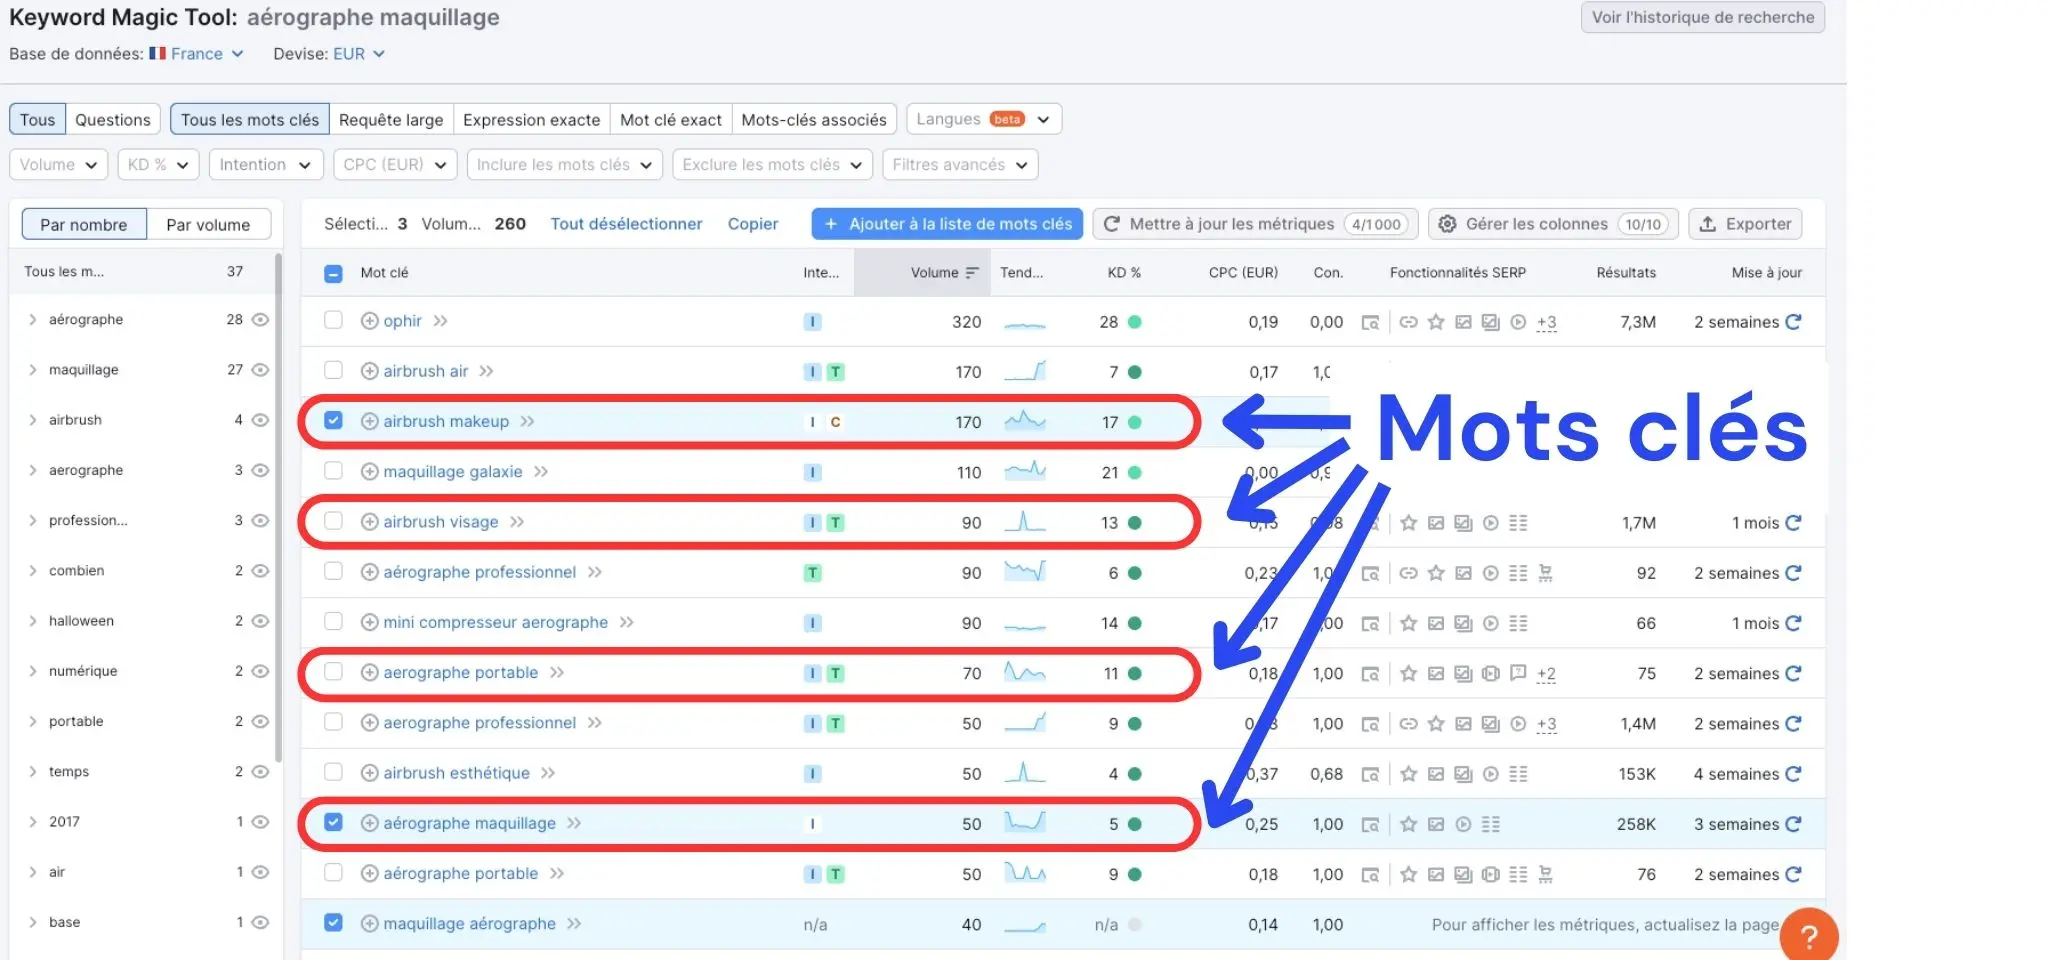2048x960 pixels.
Task: Check the ophir row checkbox
Action: pos(333,320)
